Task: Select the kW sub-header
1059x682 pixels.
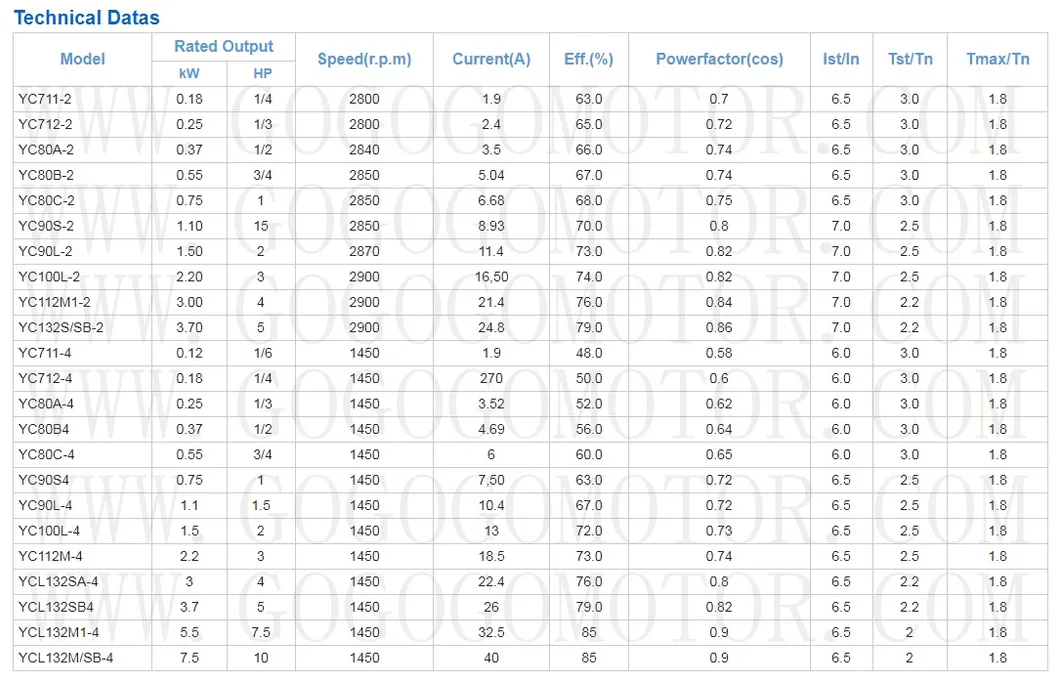Action: coord(188,73)
